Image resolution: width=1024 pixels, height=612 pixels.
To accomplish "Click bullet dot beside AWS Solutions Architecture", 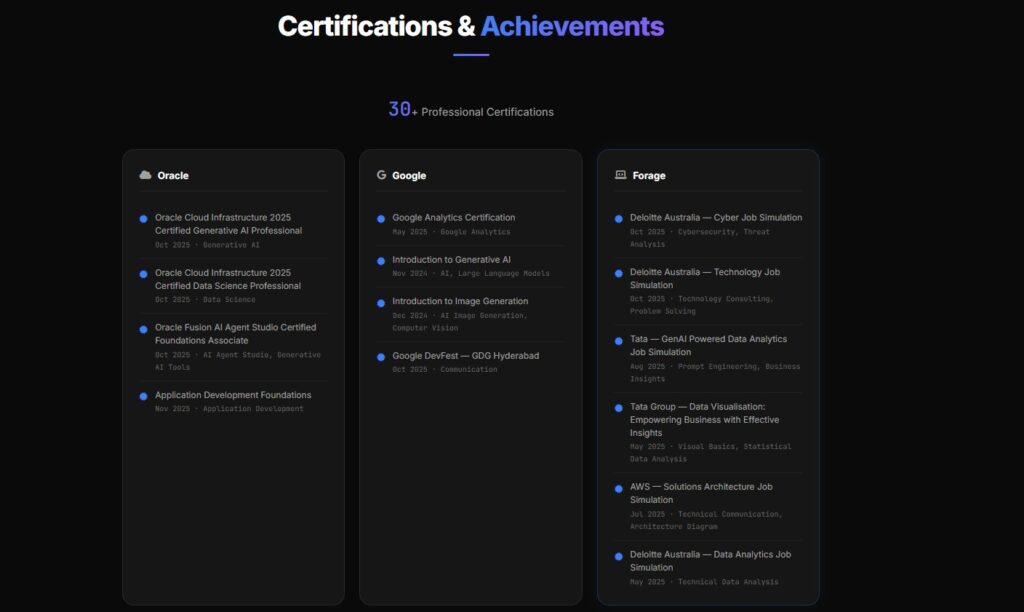I will tap(618, 489).
